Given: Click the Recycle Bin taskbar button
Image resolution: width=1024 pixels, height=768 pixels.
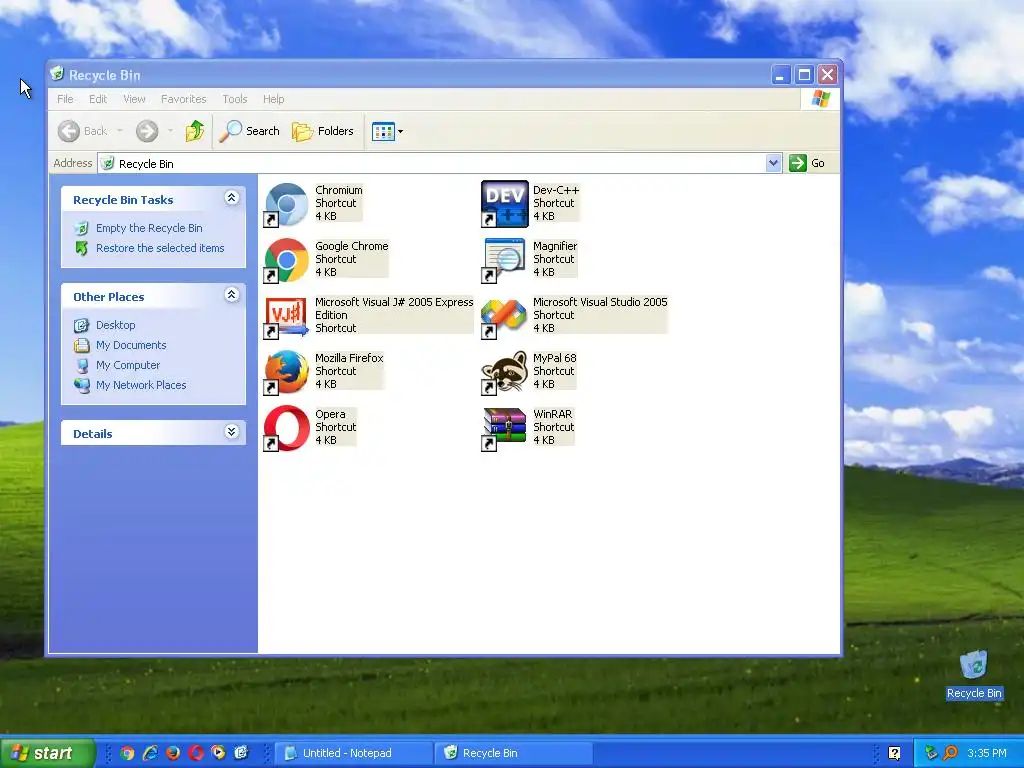Looking at the screenshot, I should pos(514,753).
